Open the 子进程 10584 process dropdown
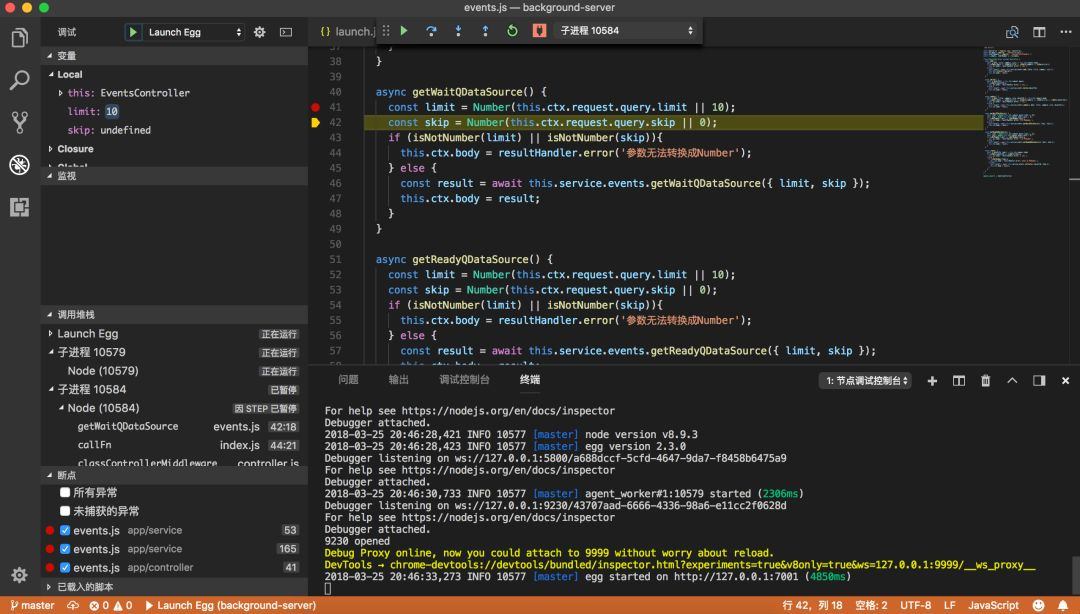1080x614 pixels. tap(626, 31)
